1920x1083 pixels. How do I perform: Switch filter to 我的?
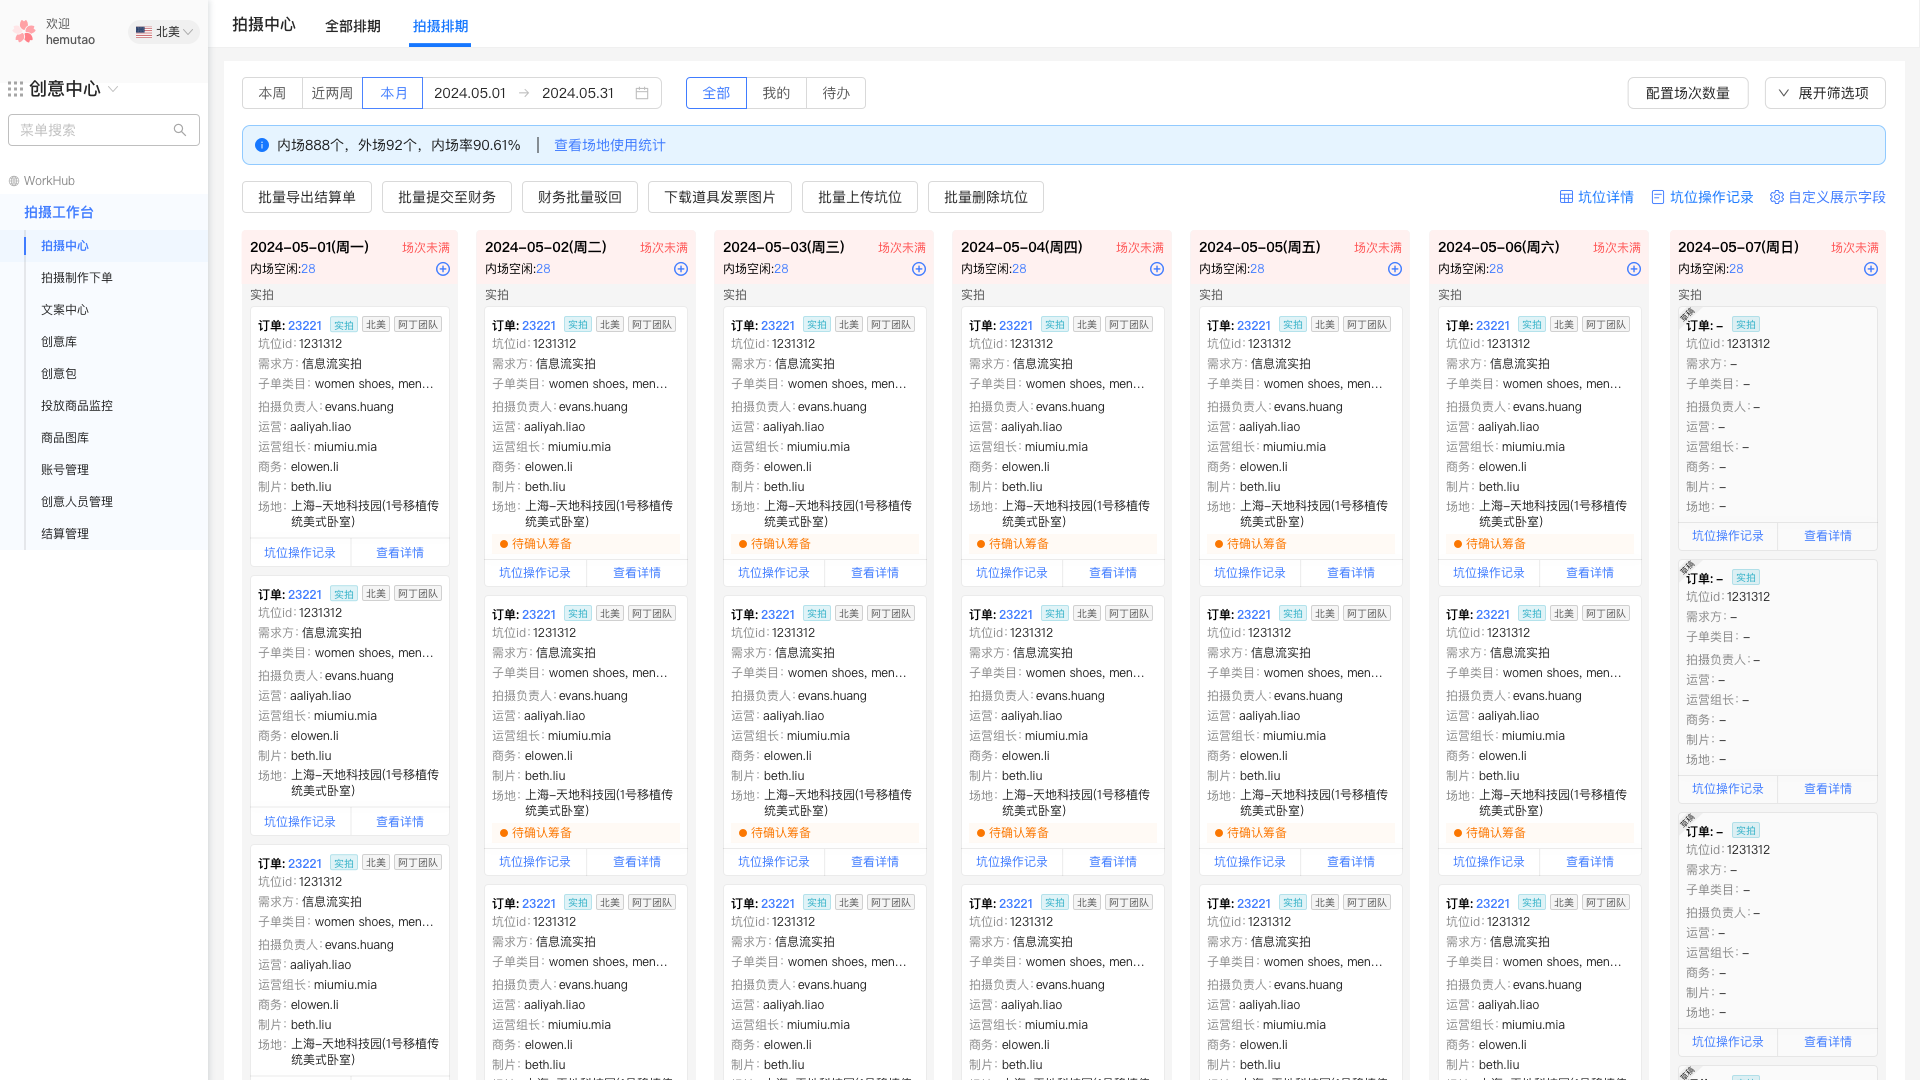point(776,93)
